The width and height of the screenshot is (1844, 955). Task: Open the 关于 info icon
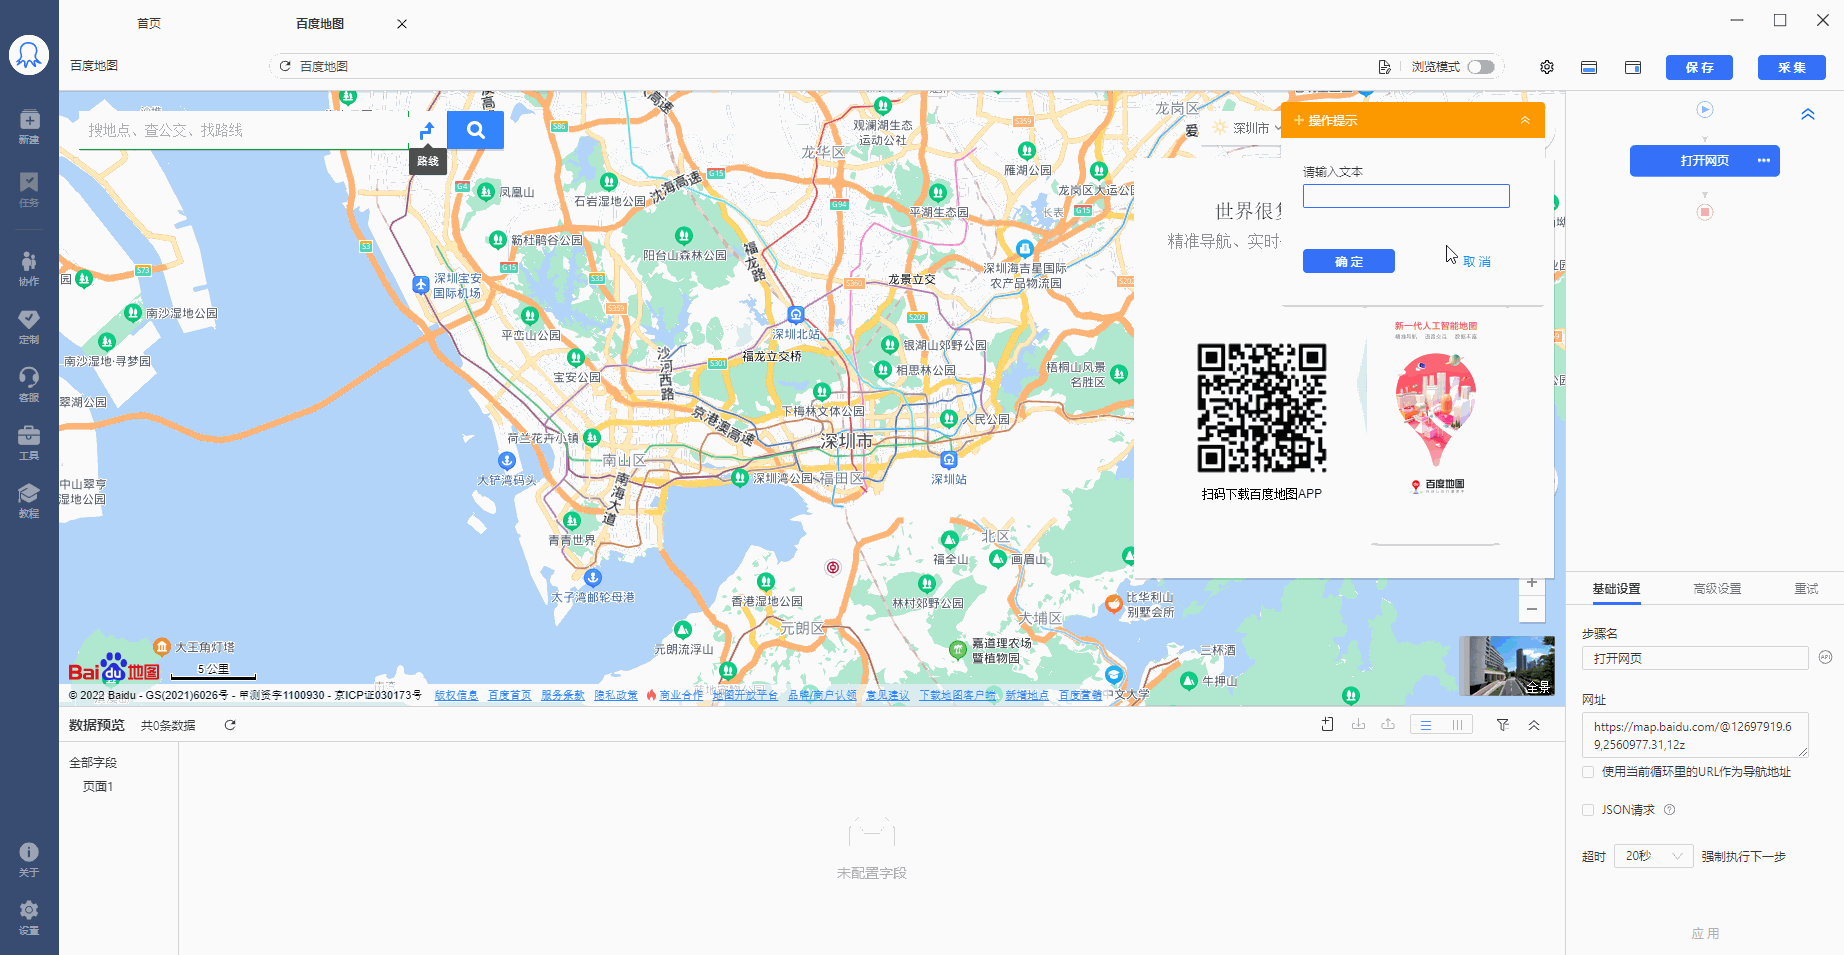(x=29, y=859)
